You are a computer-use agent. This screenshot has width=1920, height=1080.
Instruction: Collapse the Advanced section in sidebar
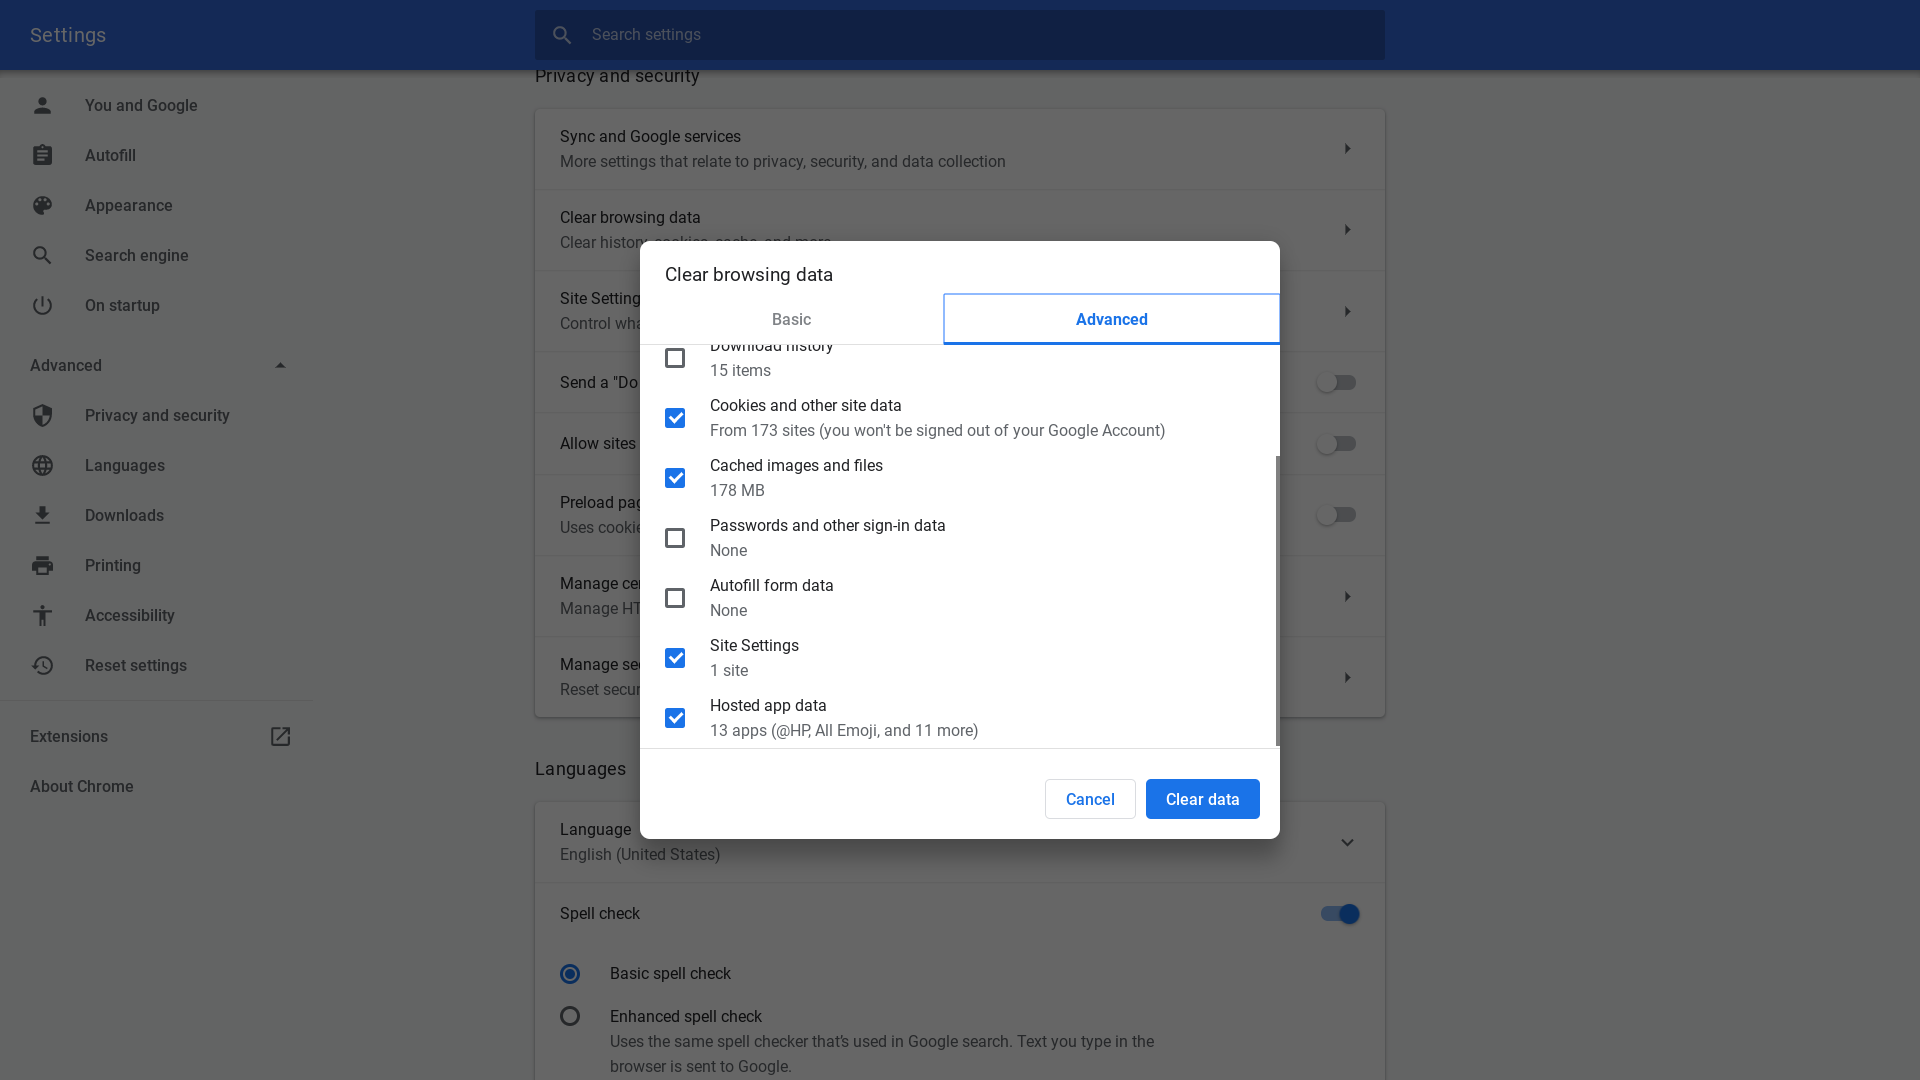(x=280, y=365)
